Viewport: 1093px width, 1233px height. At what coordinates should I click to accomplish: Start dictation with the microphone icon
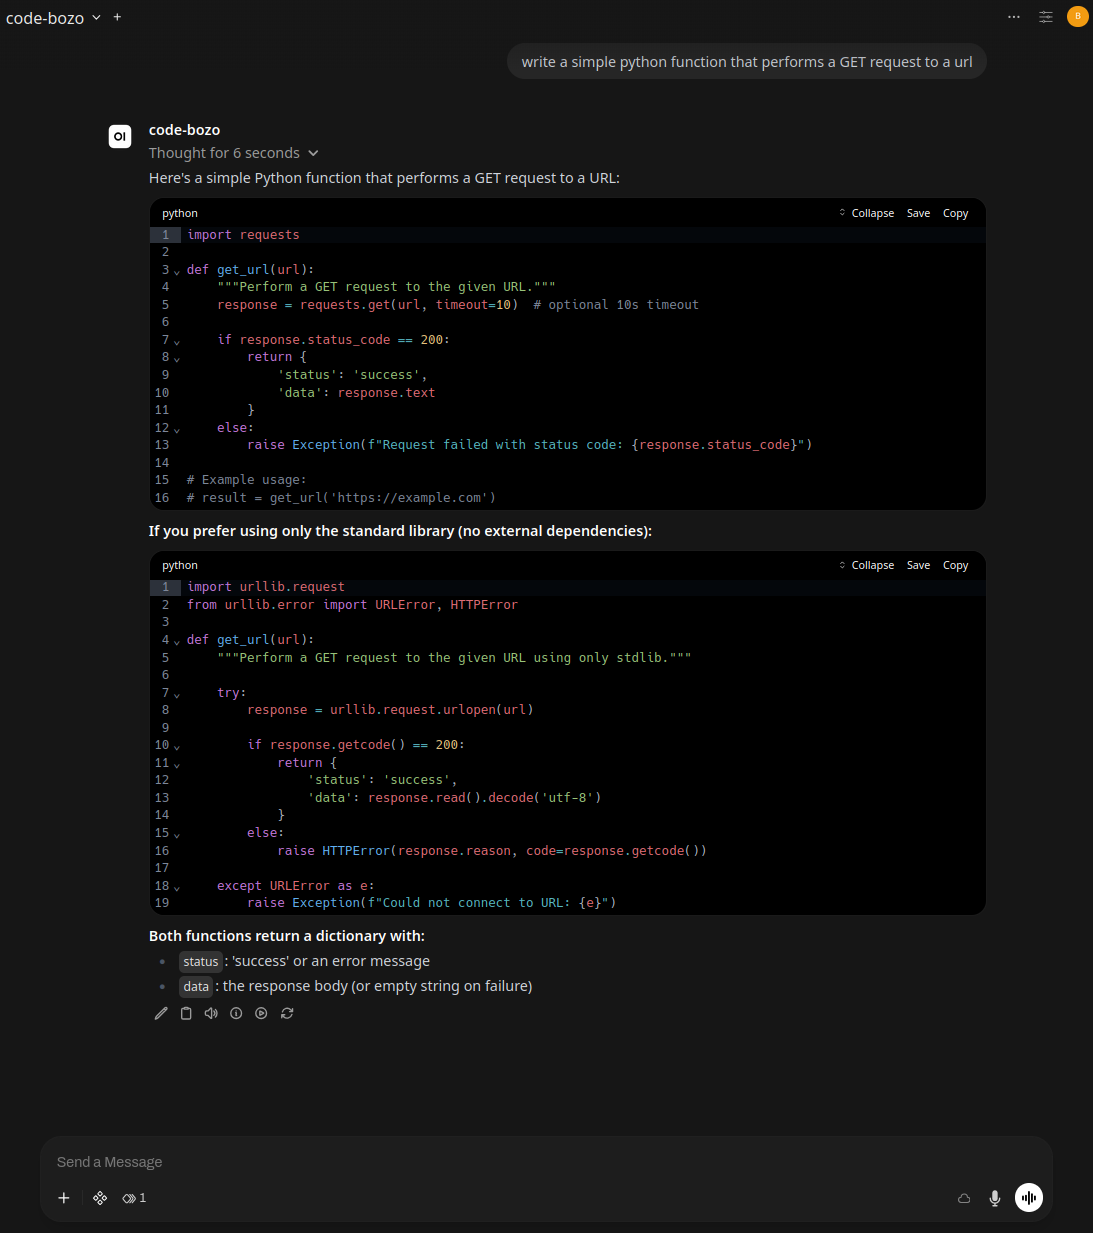(x=995, y=1198)
